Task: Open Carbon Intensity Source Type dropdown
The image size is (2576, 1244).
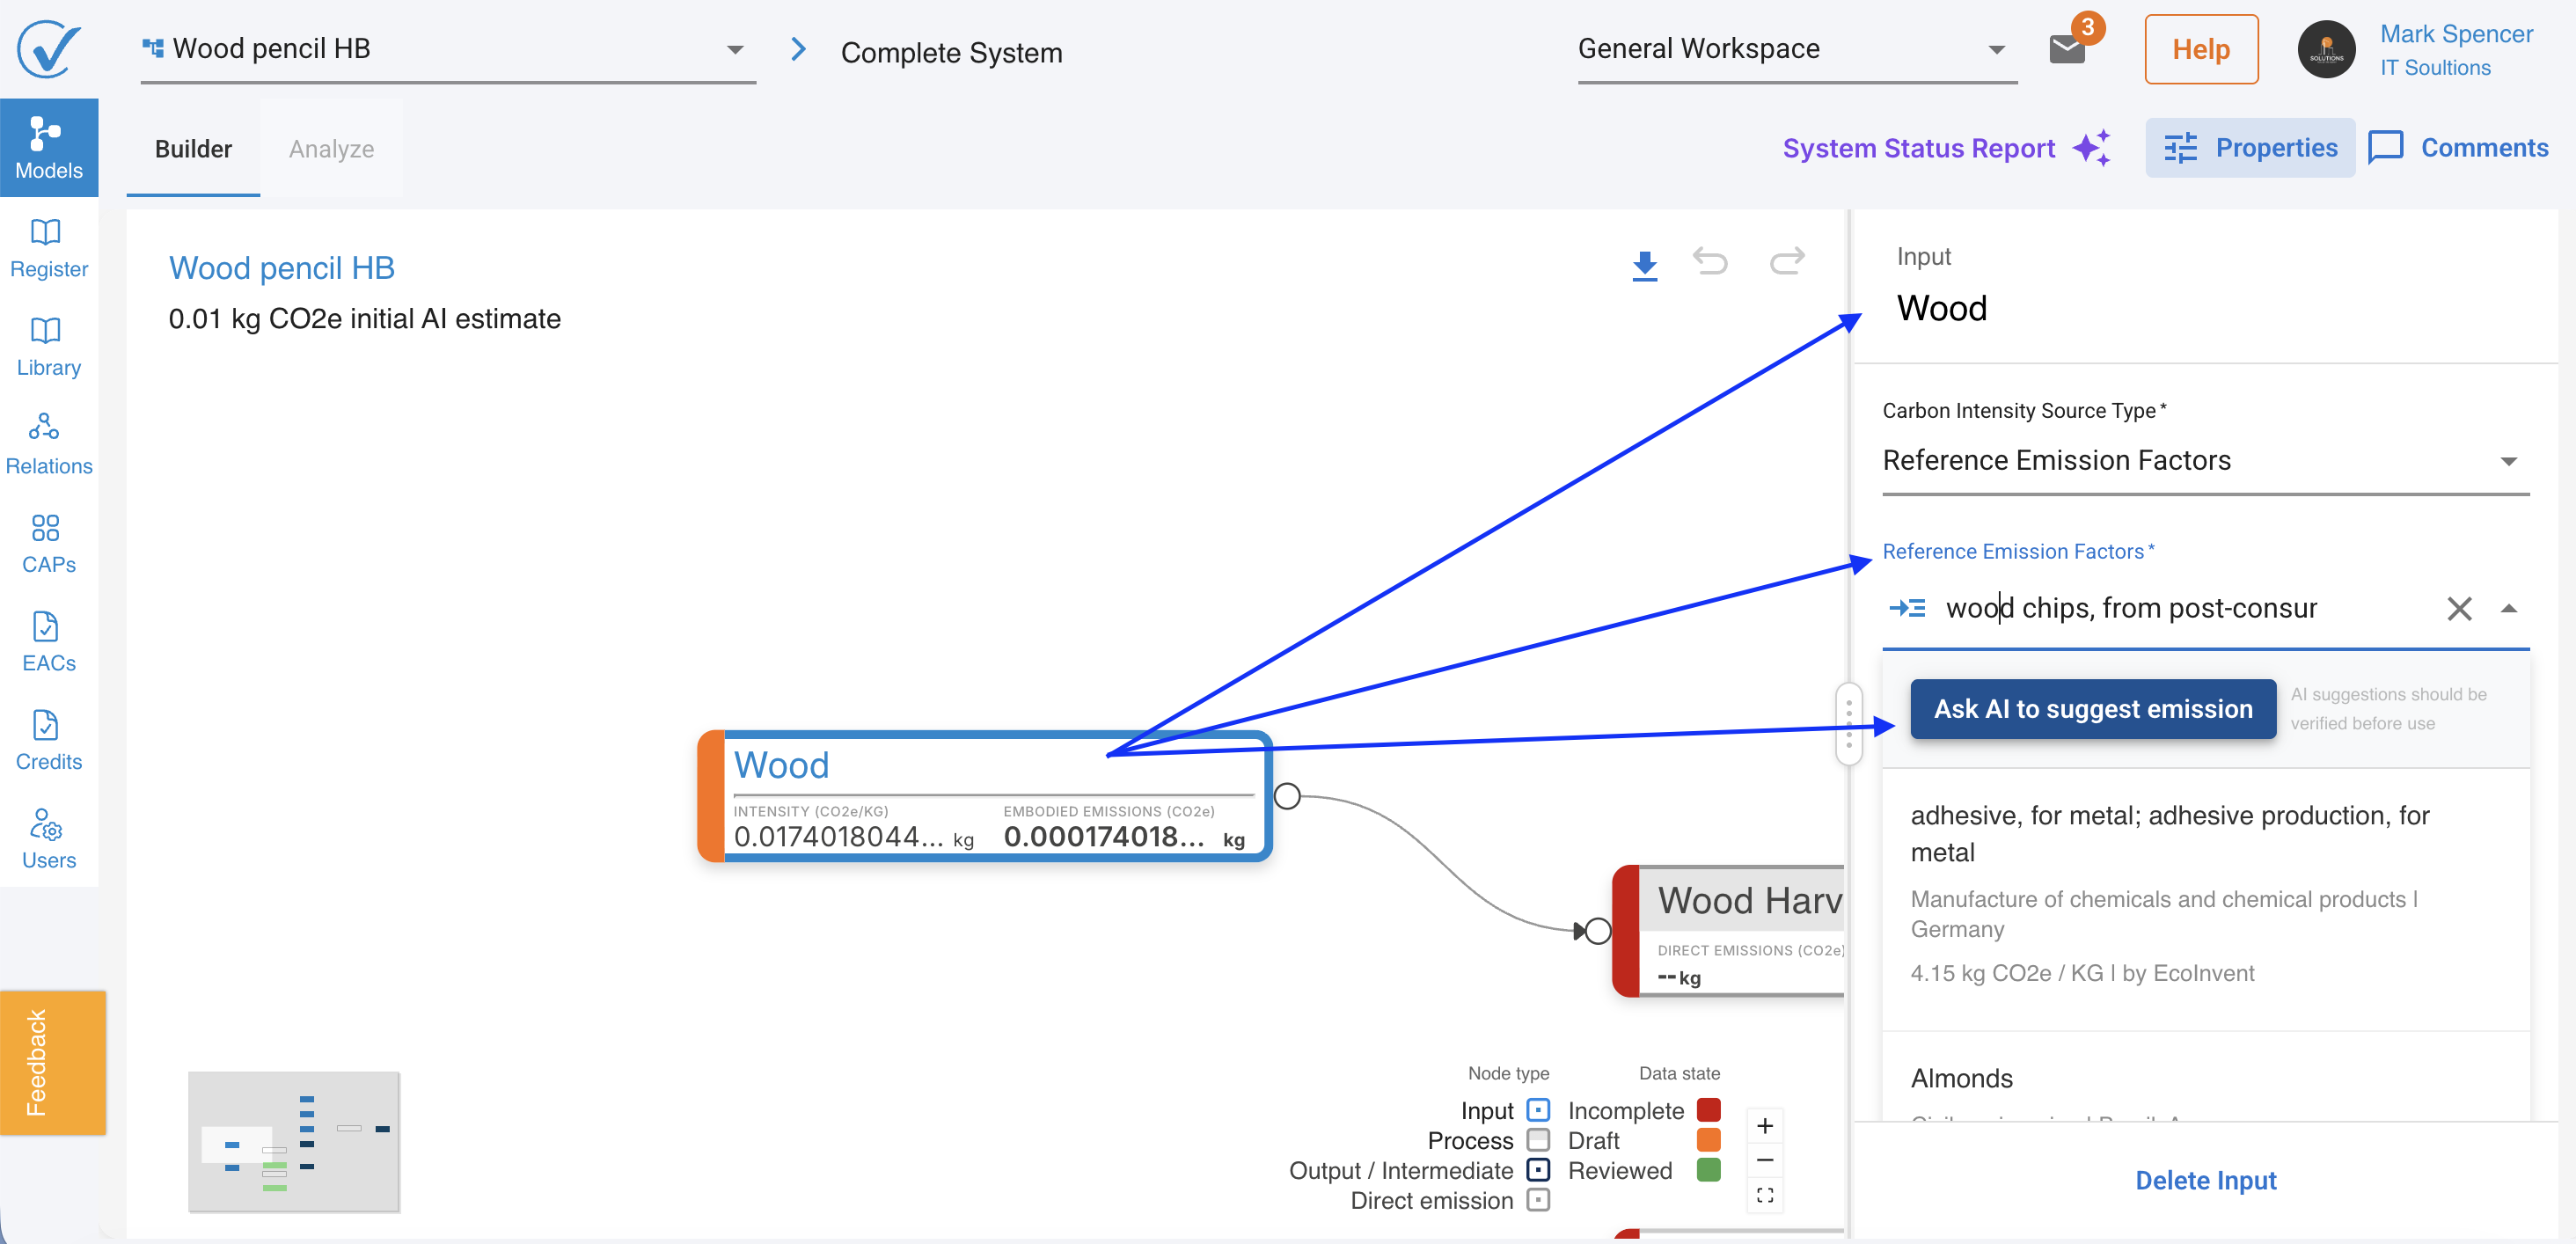Action: click(x=2205, y=461)
